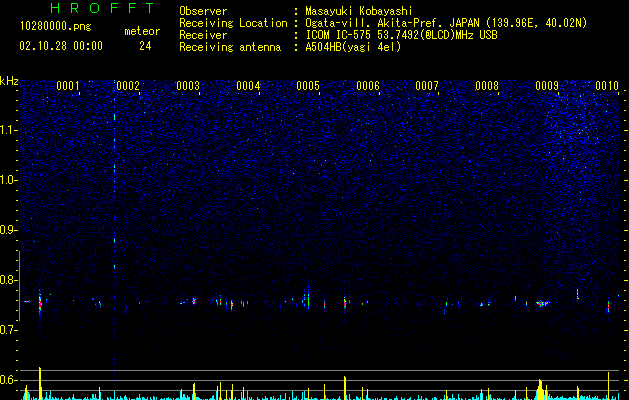Click time marker 0005
This screenshot has width=629, height=400.
(308, 85)
